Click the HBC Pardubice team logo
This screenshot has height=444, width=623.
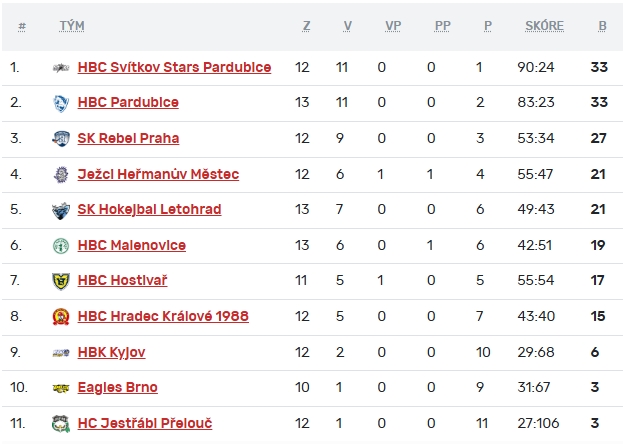click(x=60, y=103)
